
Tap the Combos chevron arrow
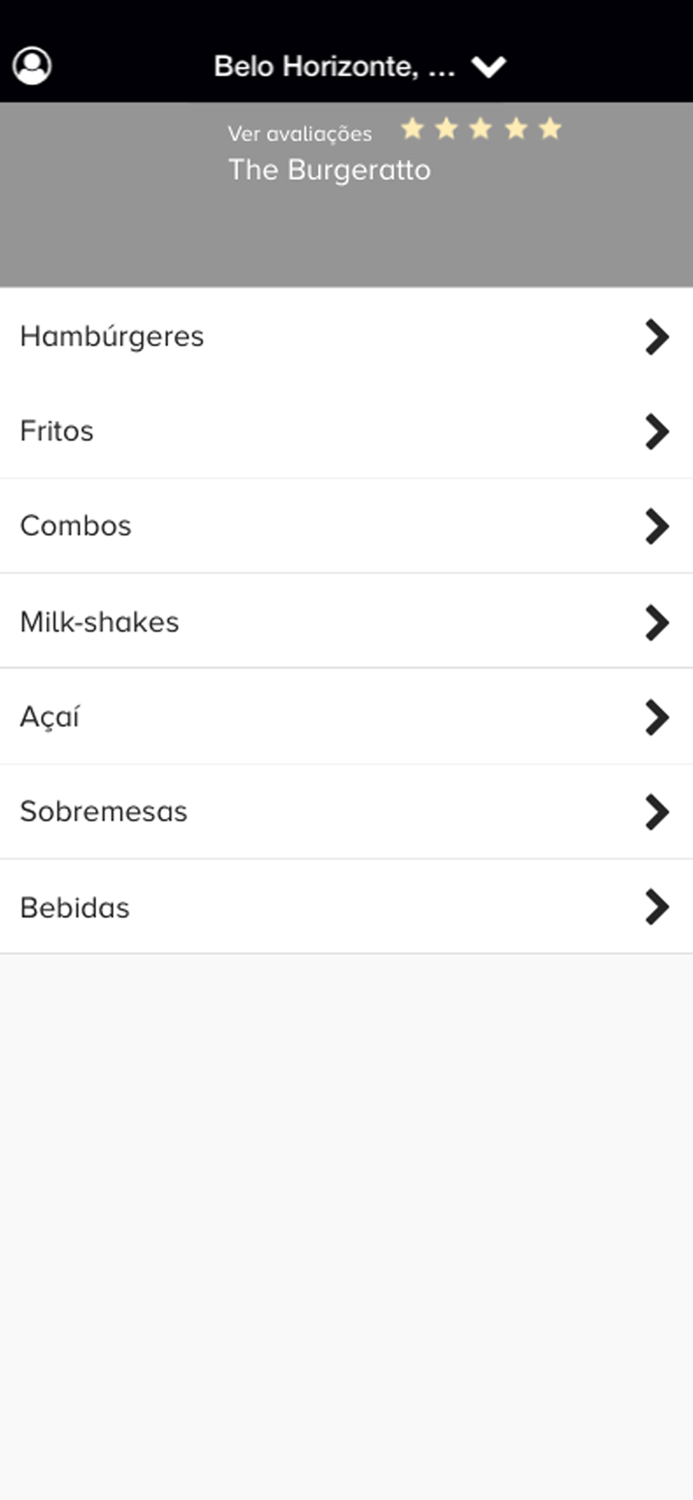pos(656,526)
